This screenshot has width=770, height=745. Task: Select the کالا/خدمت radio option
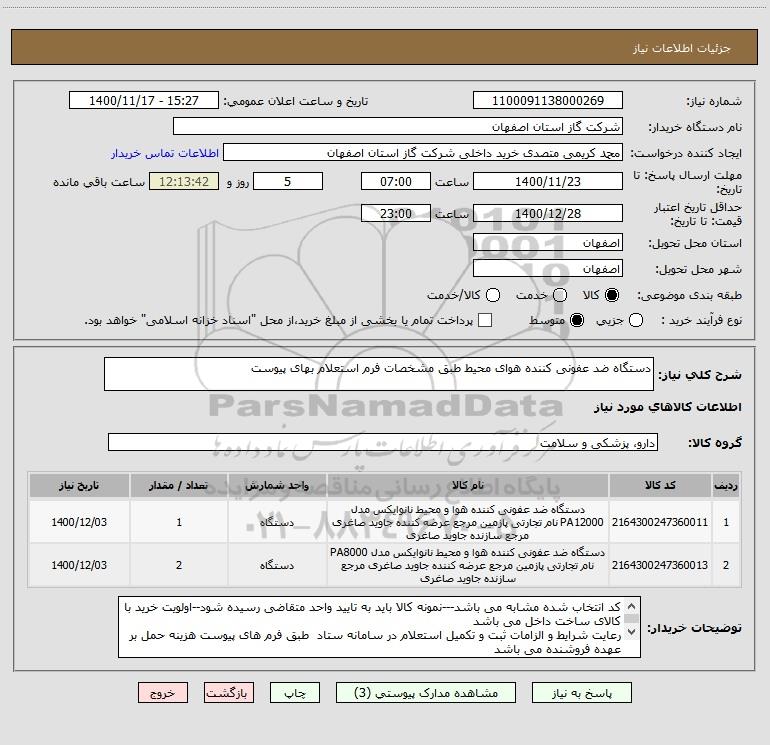(x=493, y=295)
